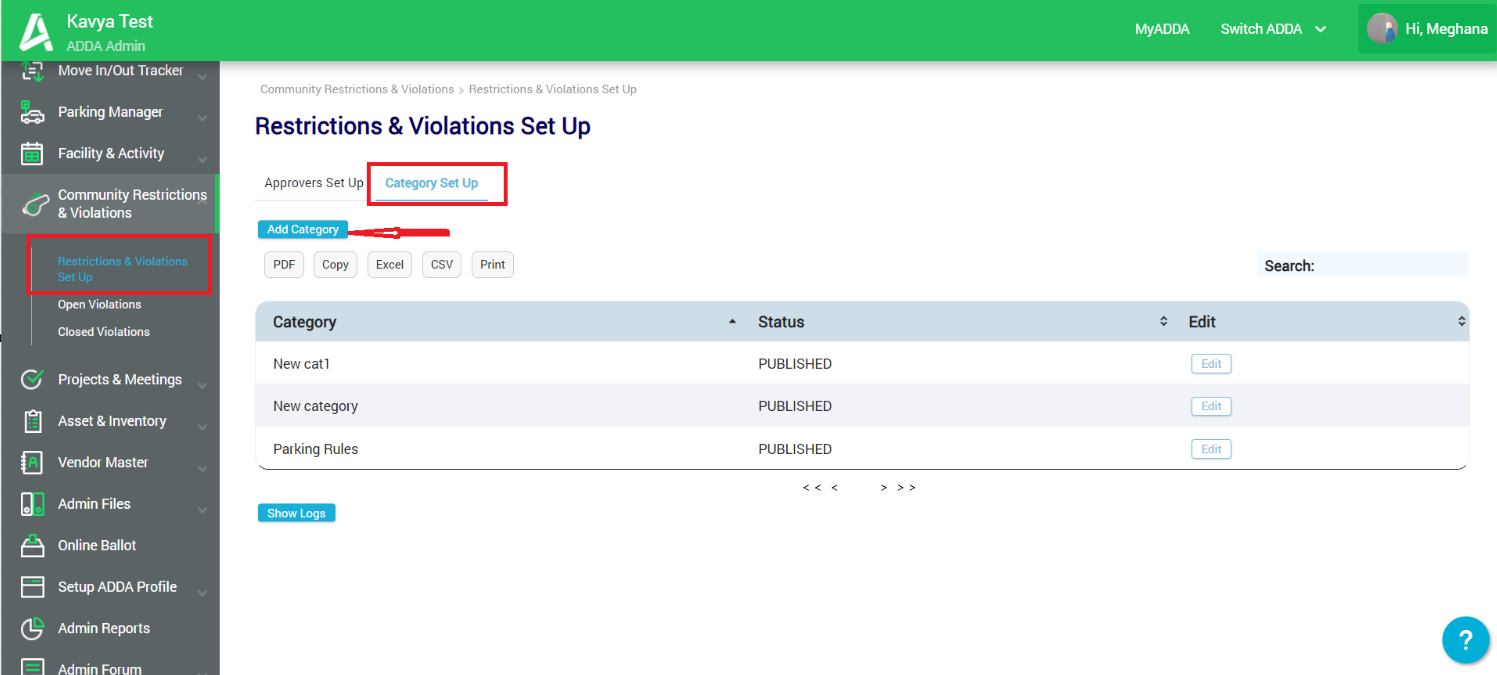Click the Community Restrictions whistle icon

tap(35, 203)
